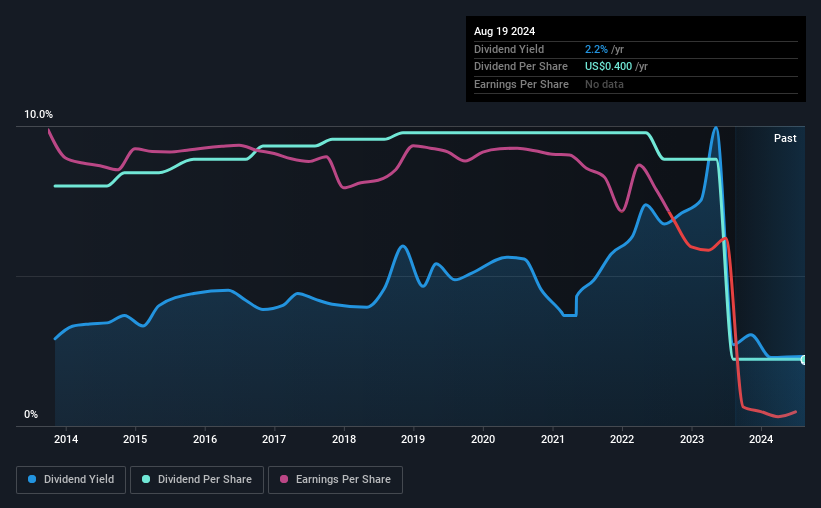Click the 2014 x-axis year label

(x=66, y=439)
